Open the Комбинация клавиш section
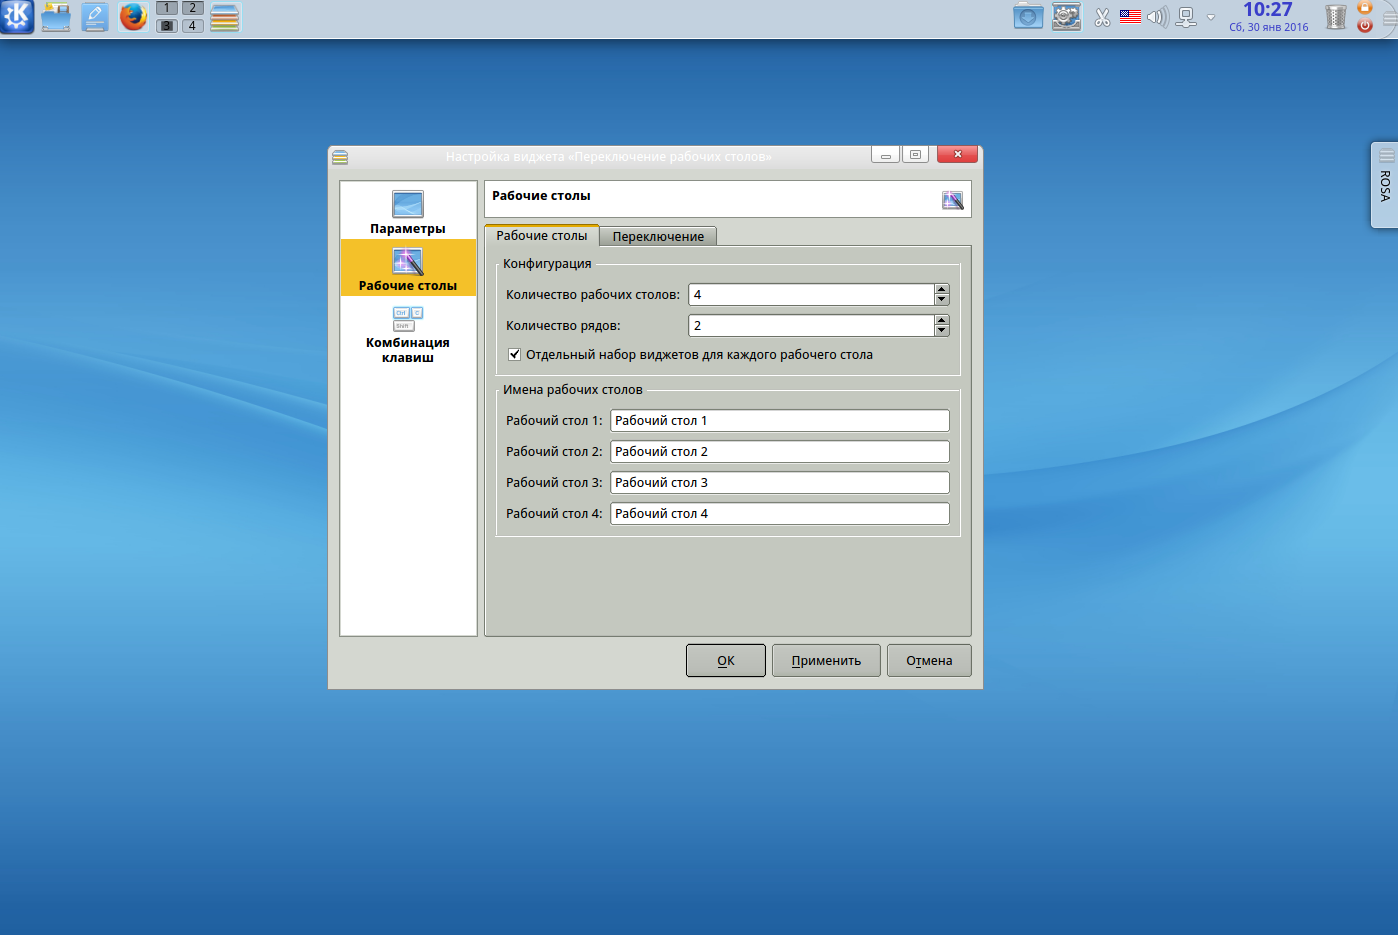1398x935 pixels. (408, 334)
